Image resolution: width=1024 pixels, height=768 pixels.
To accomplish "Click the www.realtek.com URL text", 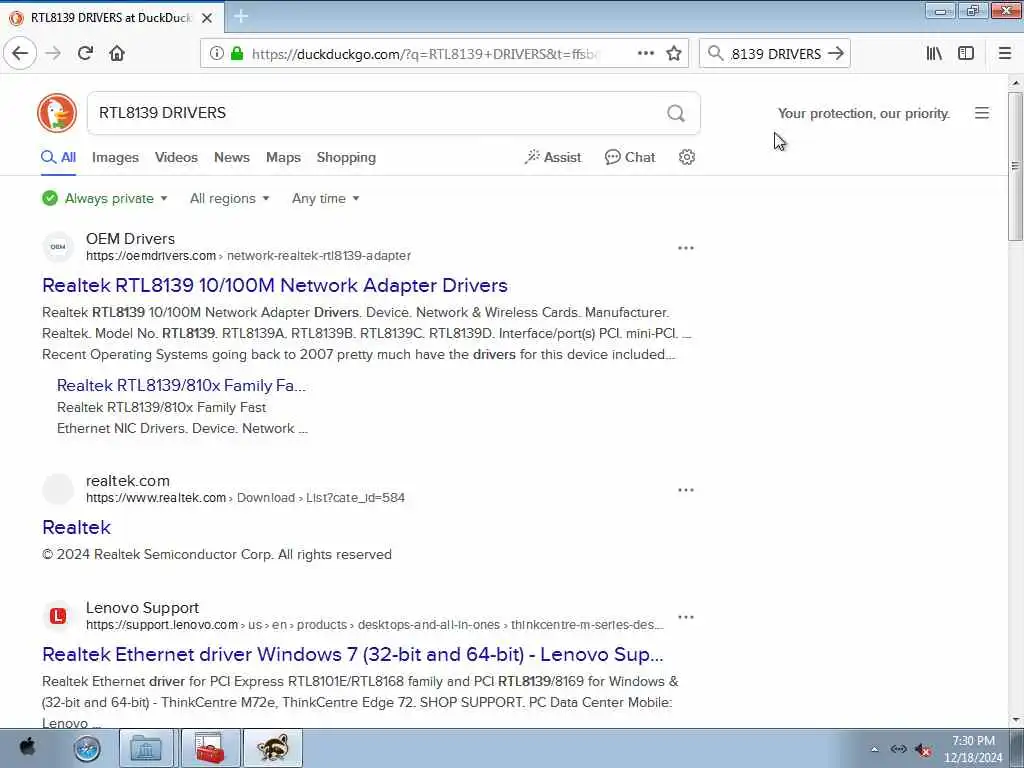I will point(156,498).
